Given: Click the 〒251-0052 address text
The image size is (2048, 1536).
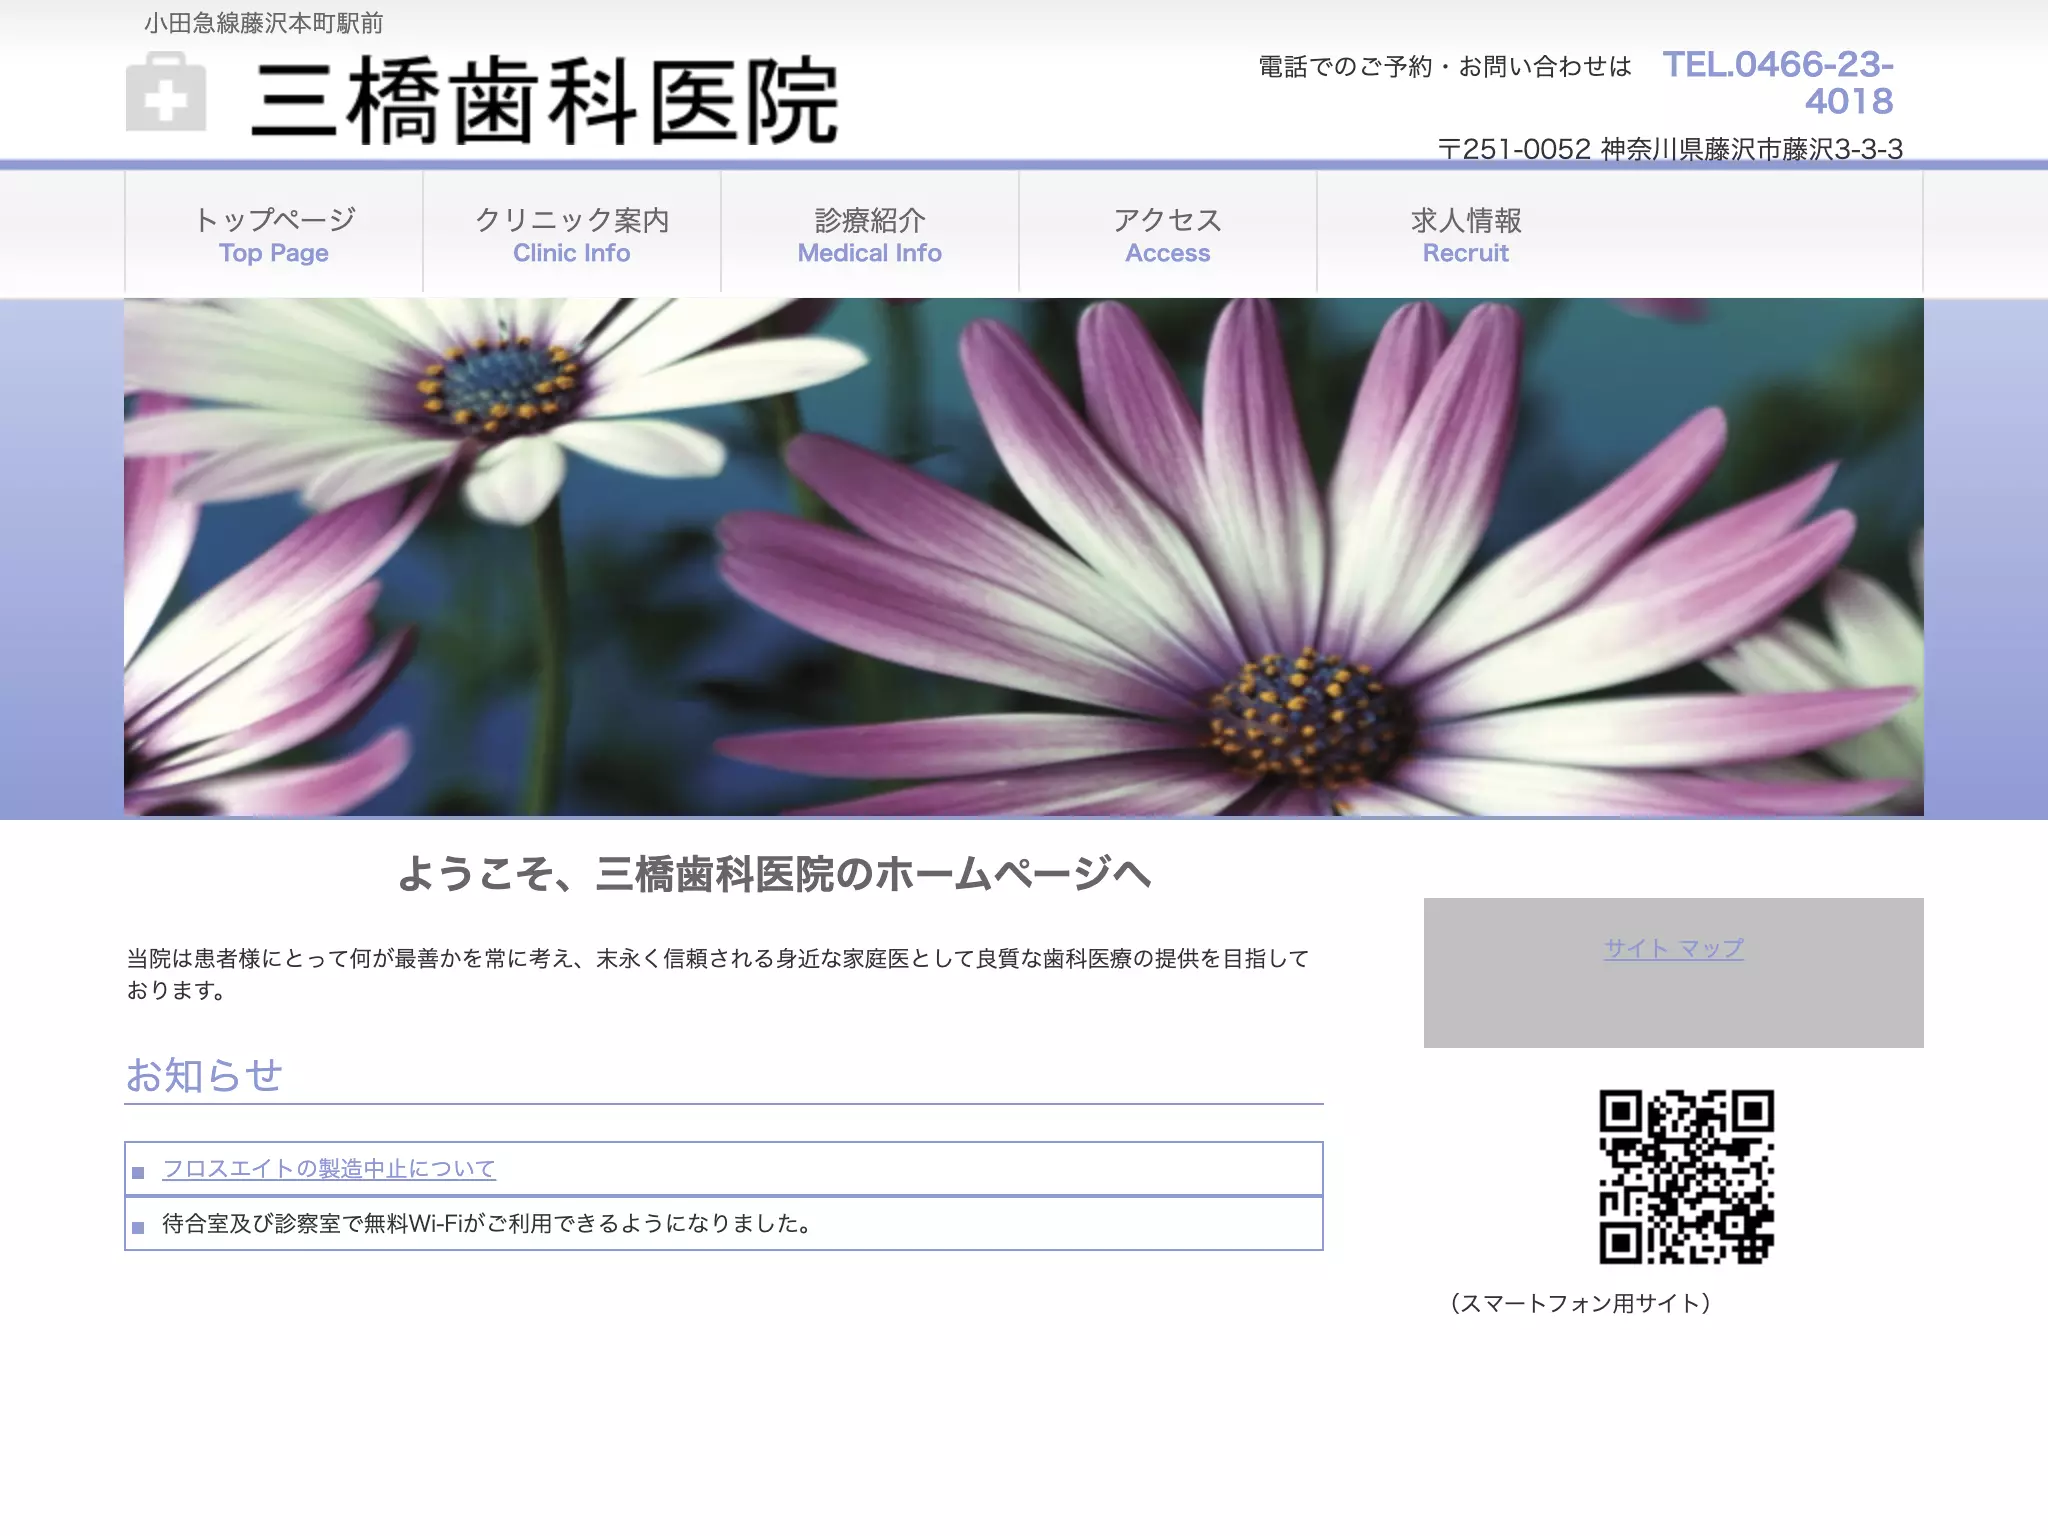Looking at the screenshot, I should coord(1670,149).
